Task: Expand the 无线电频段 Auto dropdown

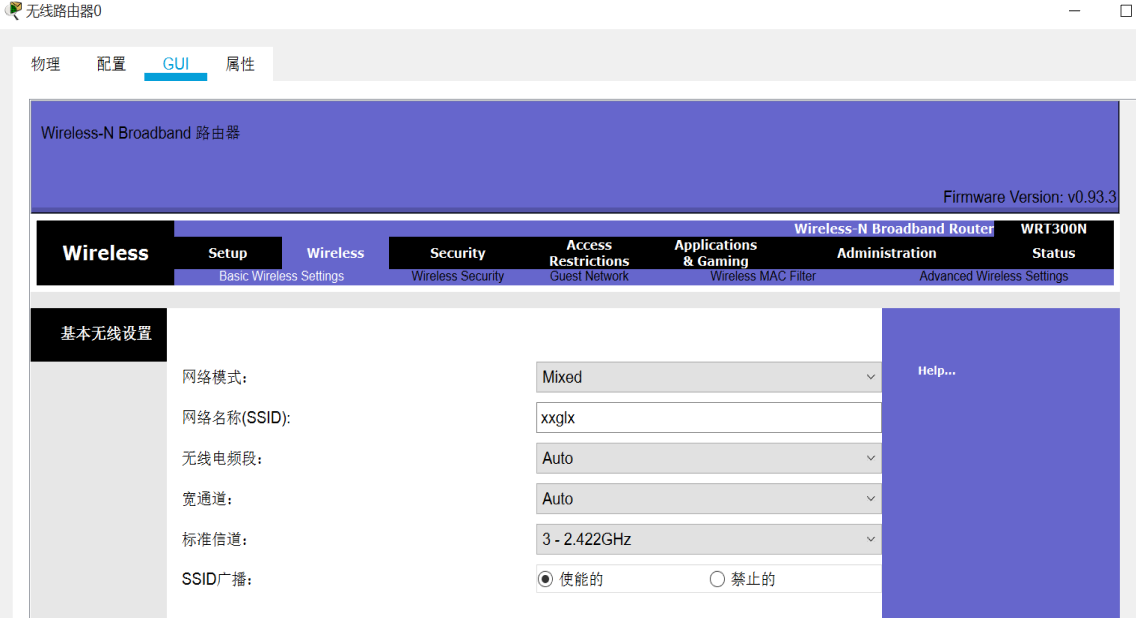Action: tap(709, 458)
